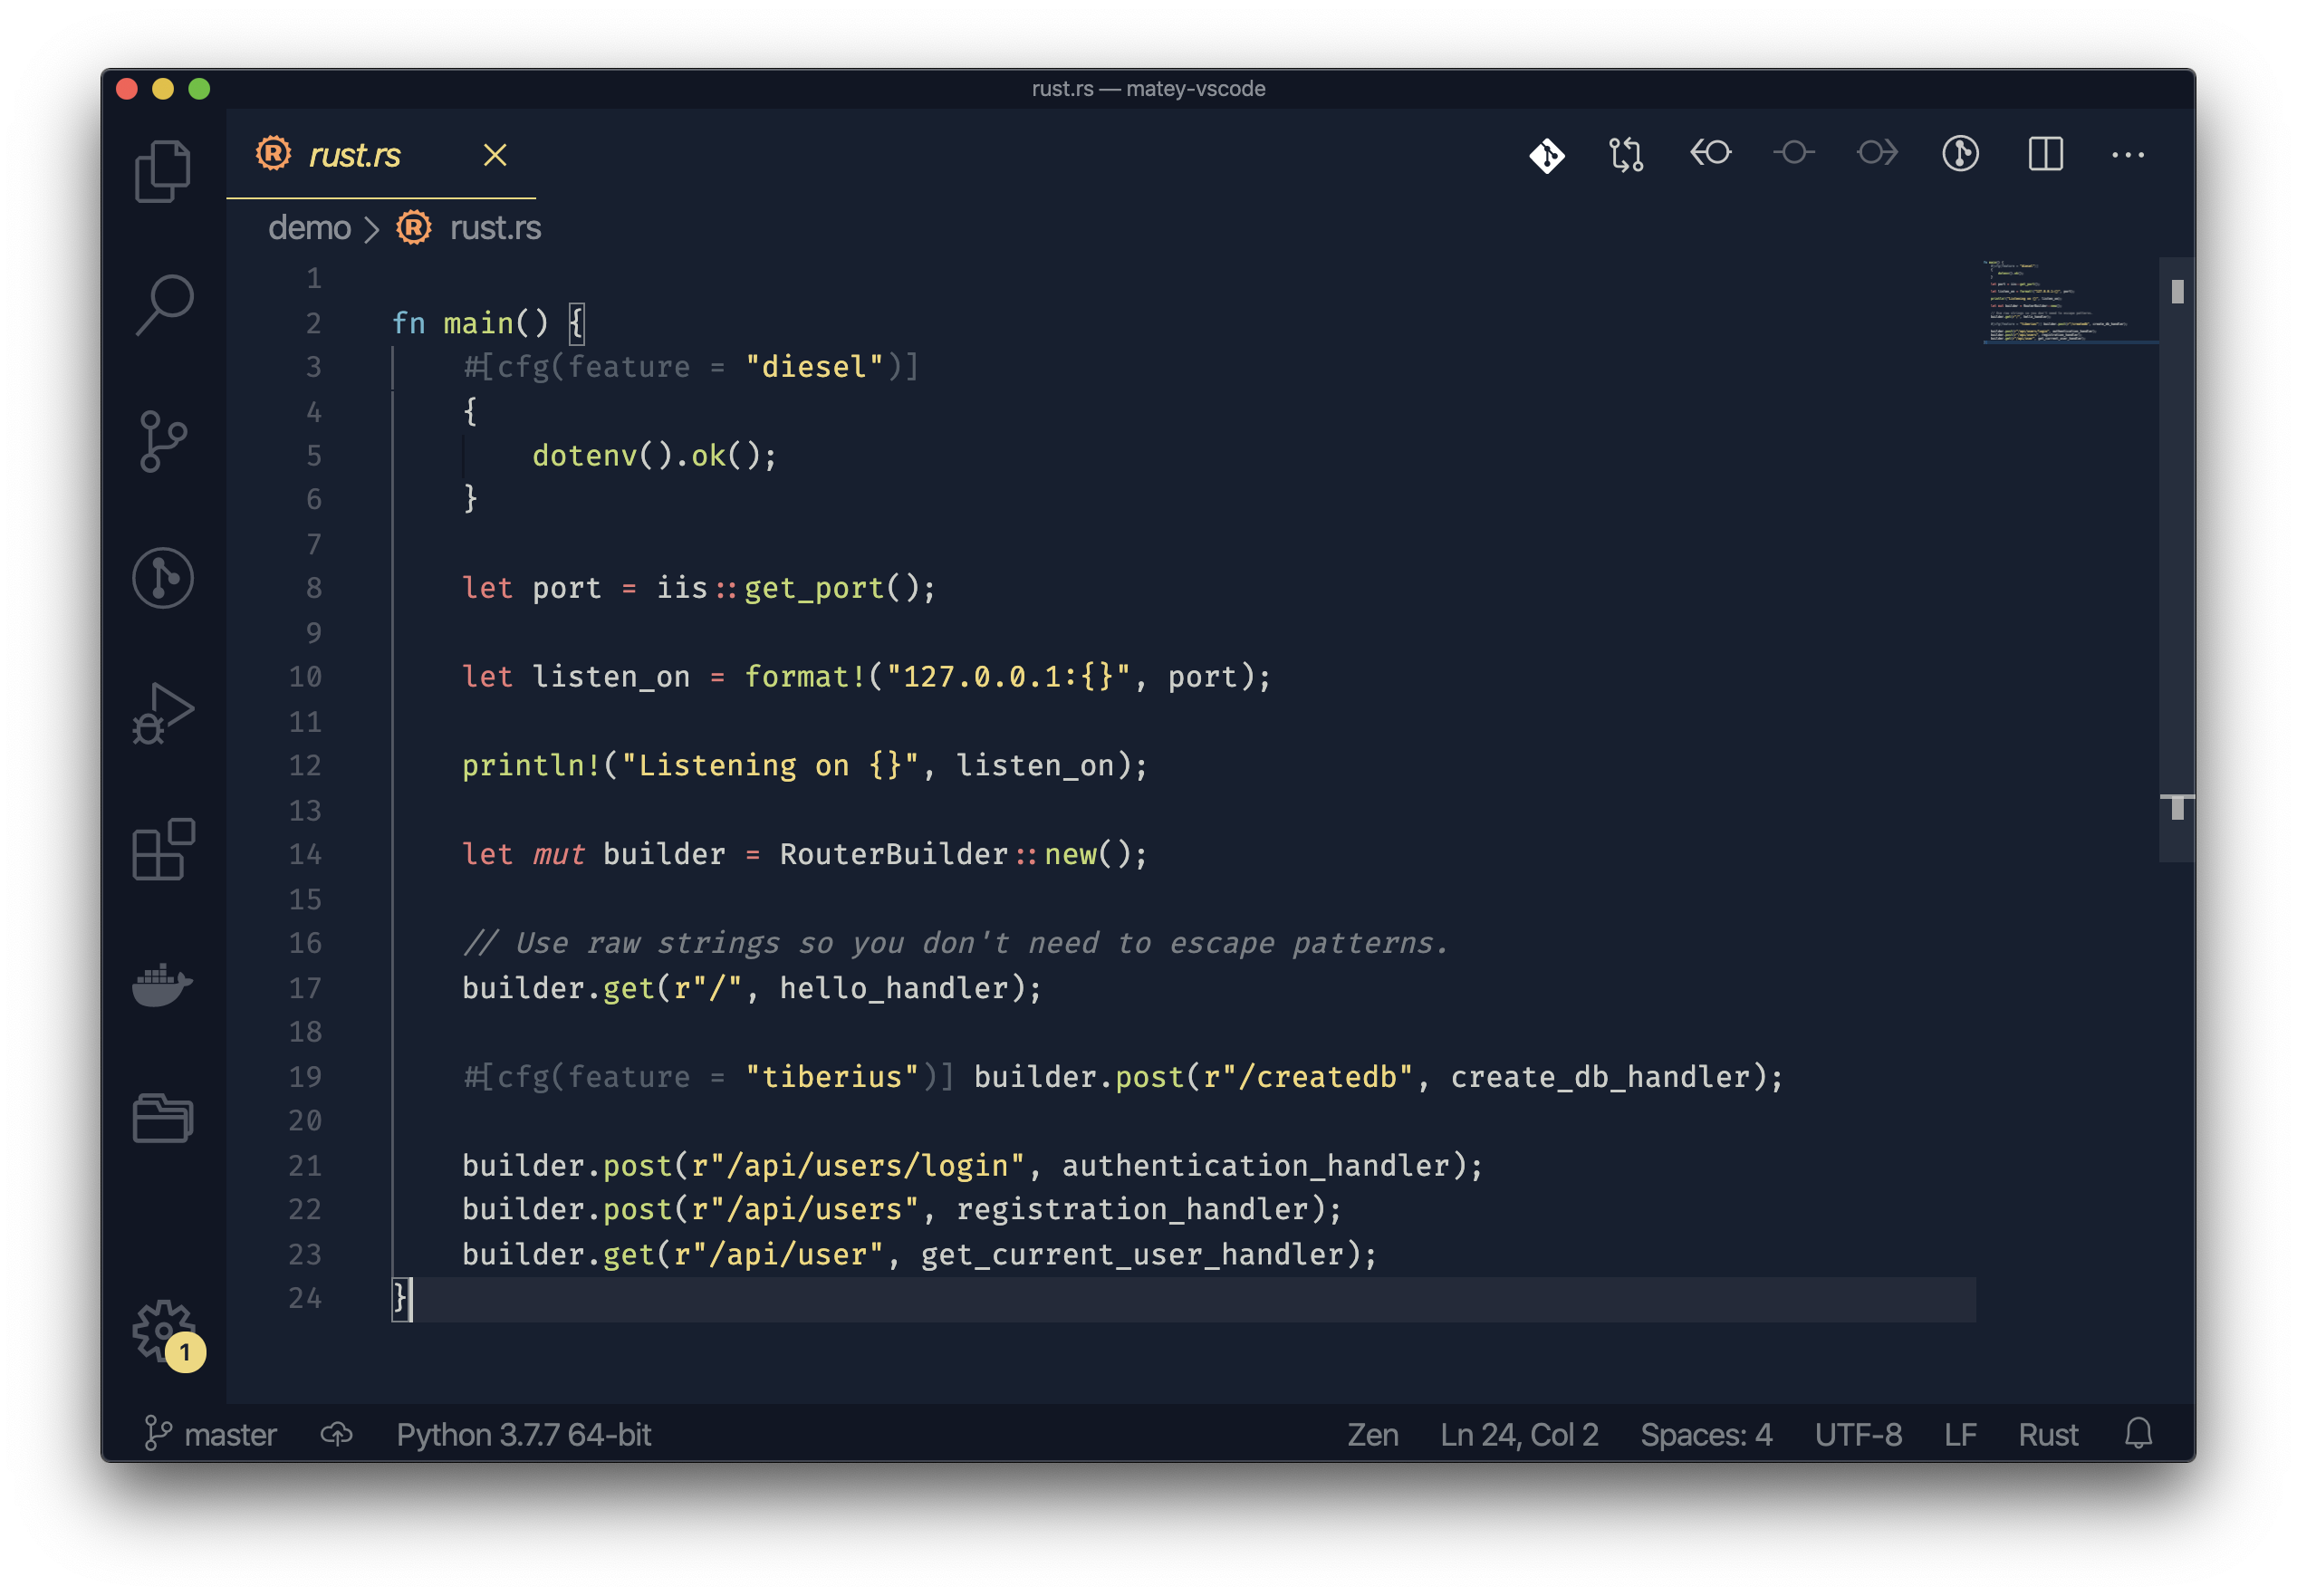
Task: Open the Source Control view icon
Action: [163, 441]
